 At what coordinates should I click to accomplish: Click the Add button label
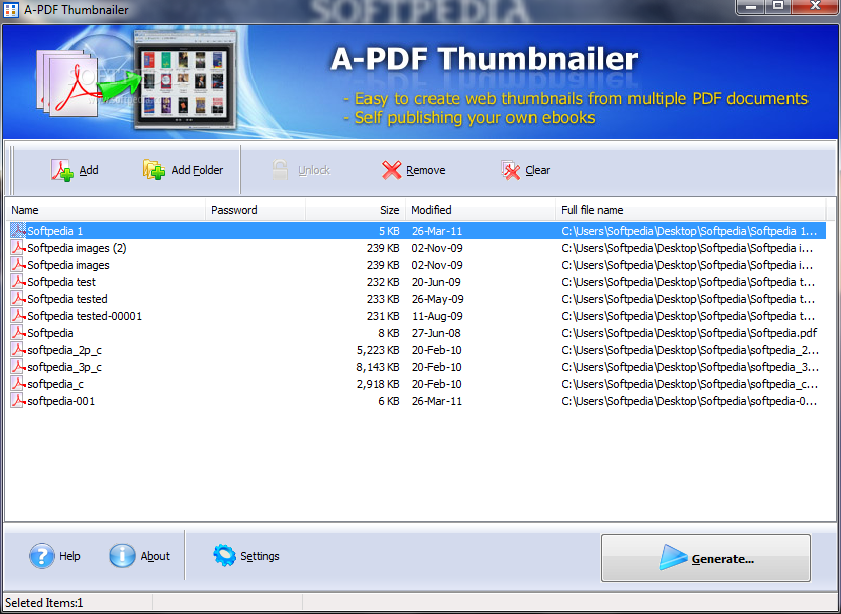89,170
